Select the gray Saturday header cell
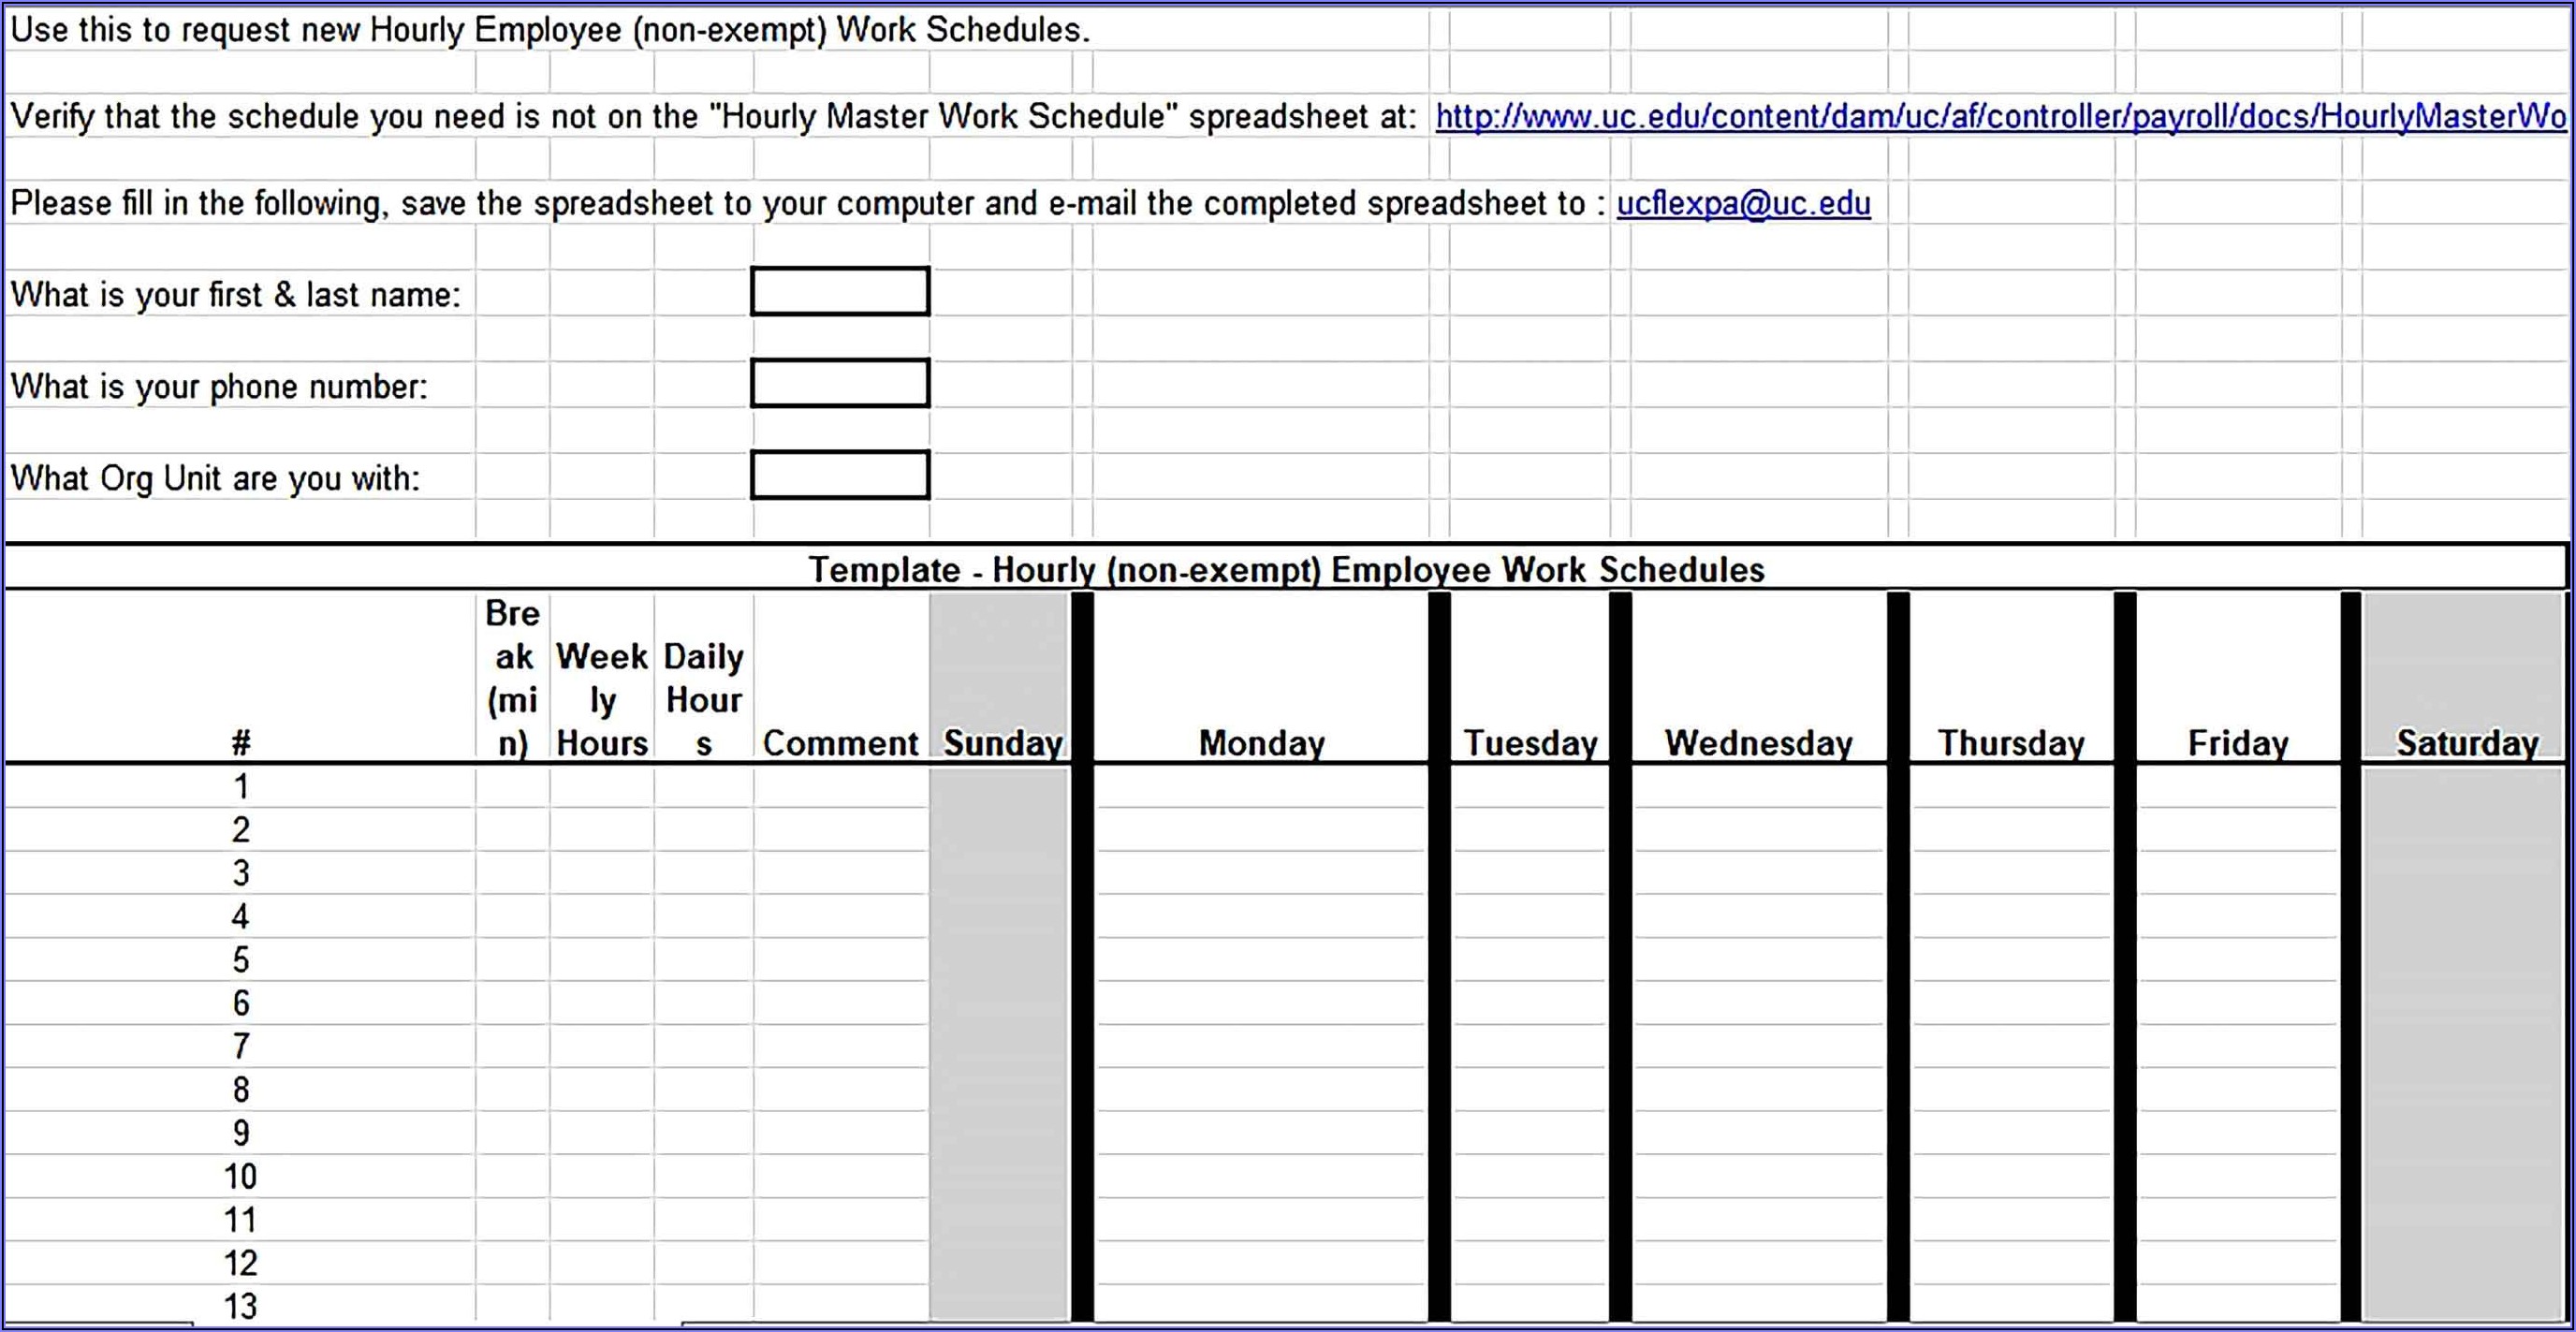Viewport: 2576px width, 1332px height. [2466, 743]
